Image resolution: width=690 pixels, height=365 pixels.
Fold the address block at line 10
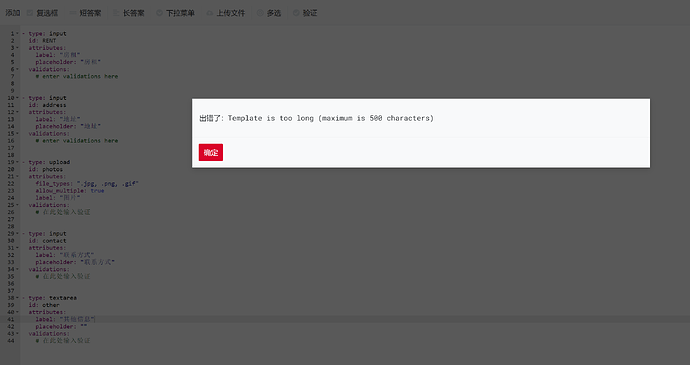(x=18, y=98)
